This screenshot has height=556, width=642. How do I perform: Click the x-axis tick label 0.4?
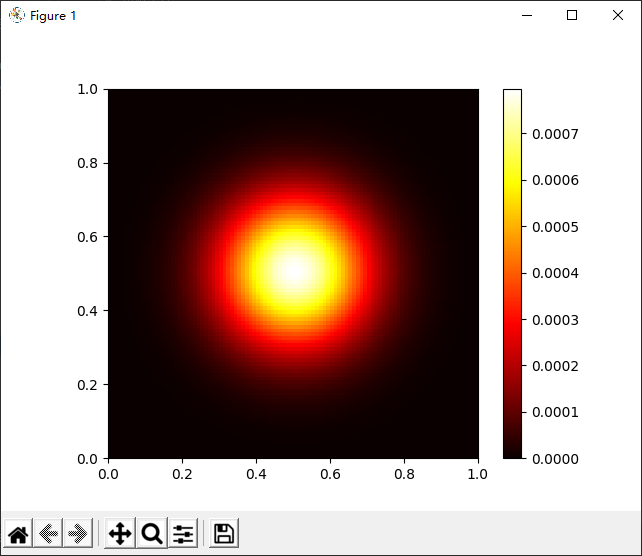point(256,474)
